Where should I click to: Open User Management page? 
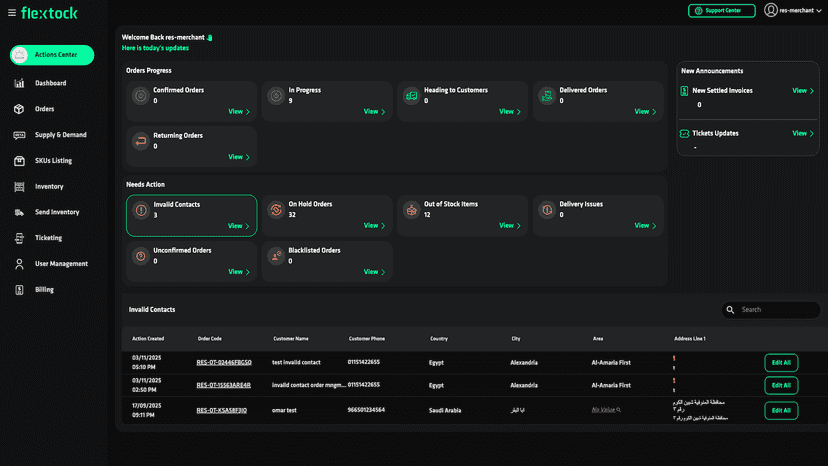coord(61,264)
